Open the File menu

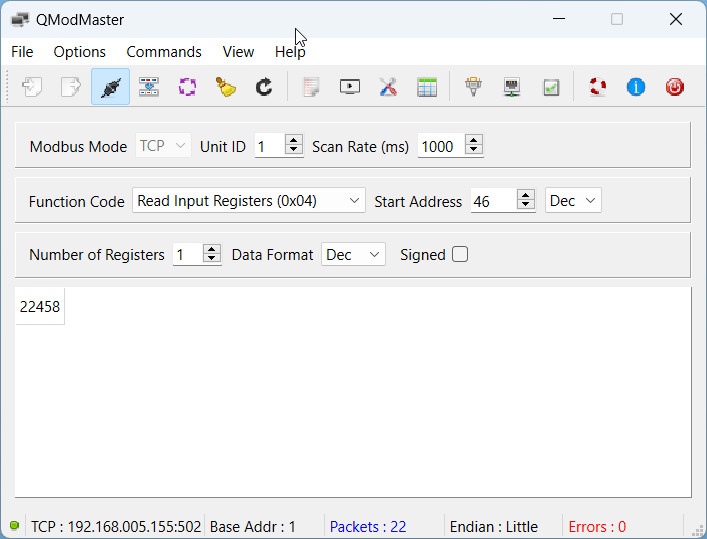(22, 52)
